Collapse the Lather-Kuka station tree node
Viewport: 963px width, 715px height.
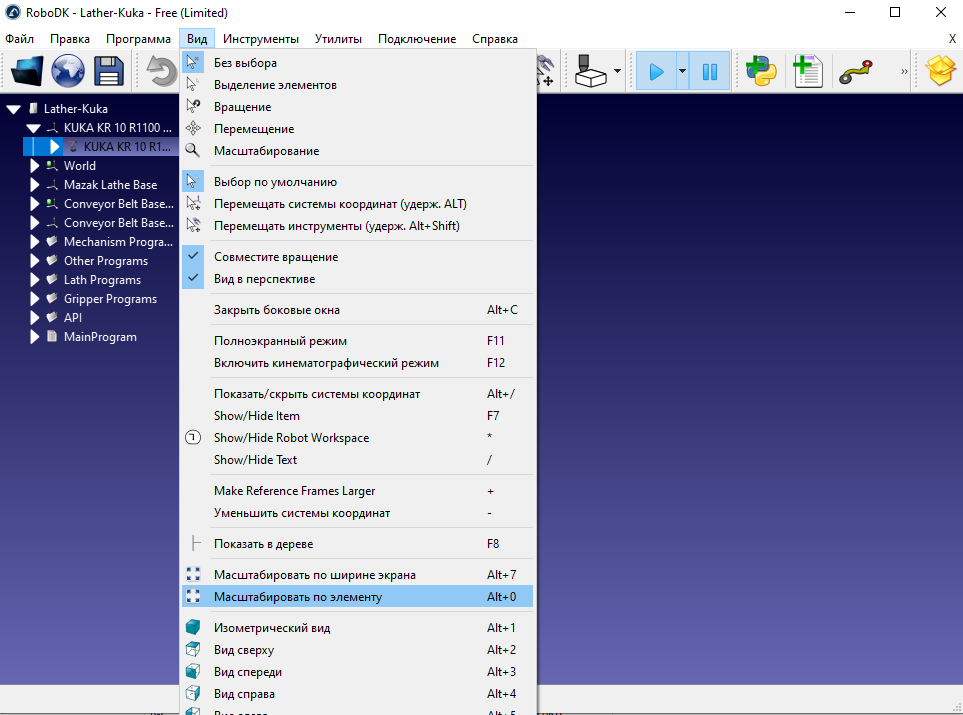pyautogui.click(x=14, y=109)
